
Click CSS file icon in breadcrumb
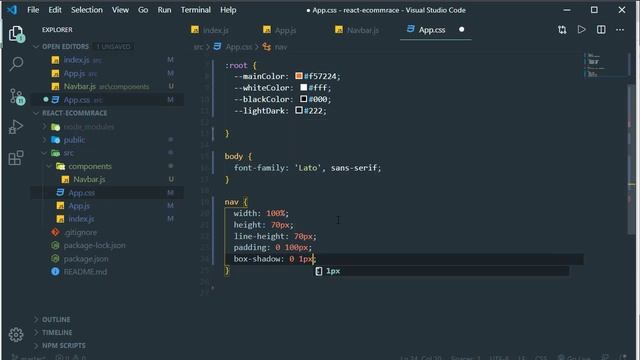(x=217, y=47)
